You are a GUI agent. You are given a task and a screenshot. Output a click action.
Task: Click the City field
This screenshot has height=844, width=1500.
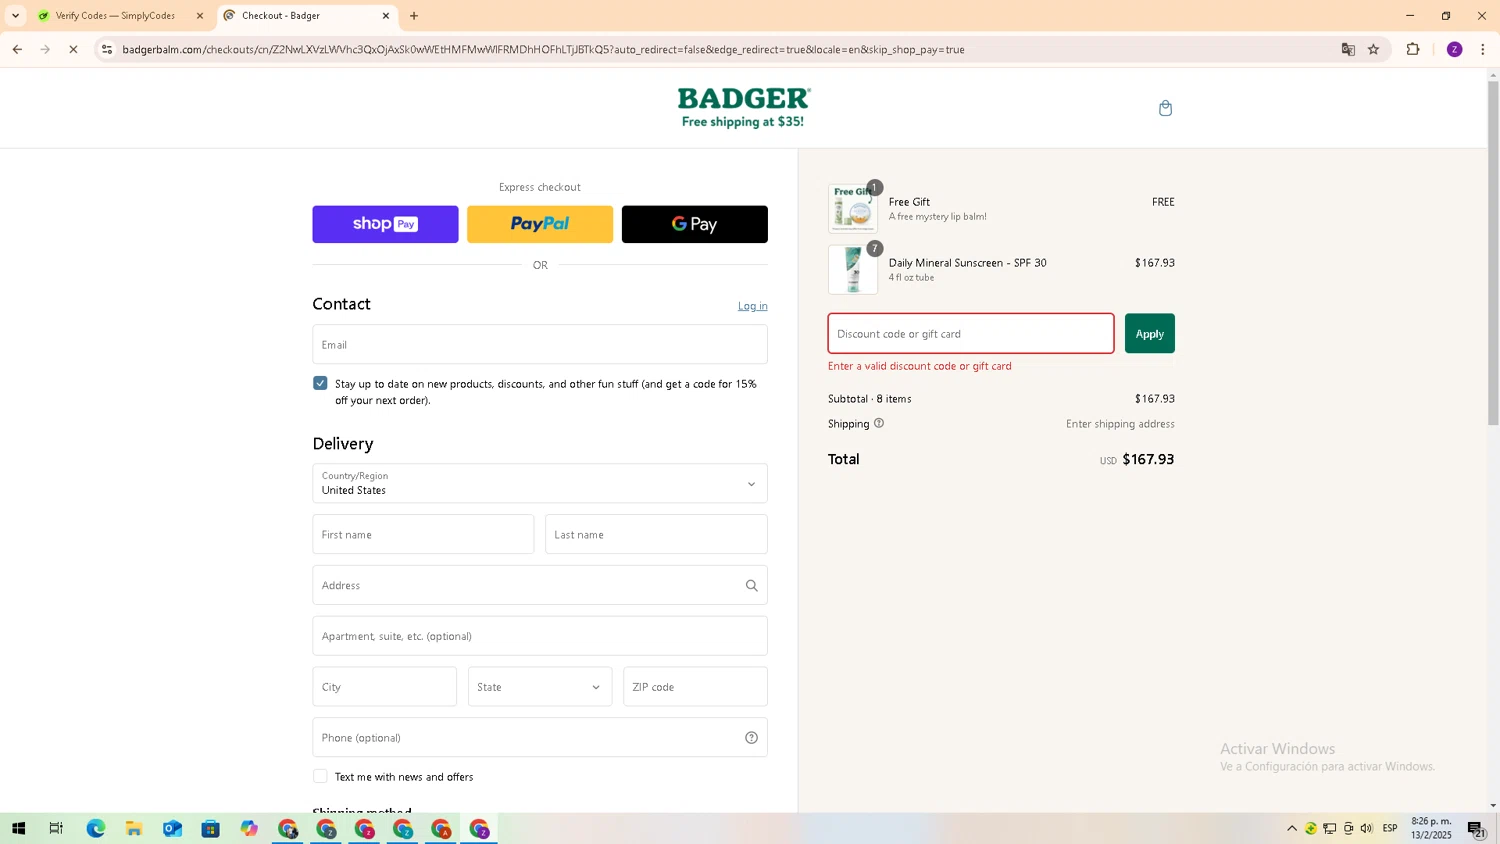[x=384, y=687]
